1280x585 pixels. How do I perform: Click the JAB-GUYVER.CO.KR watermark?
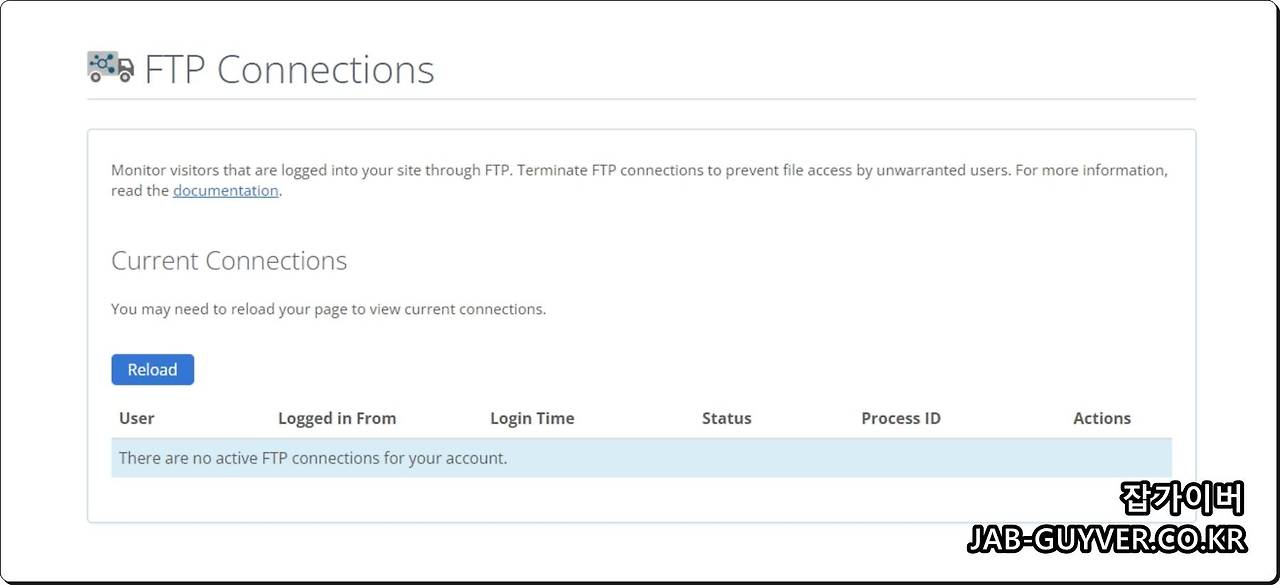1107,540
